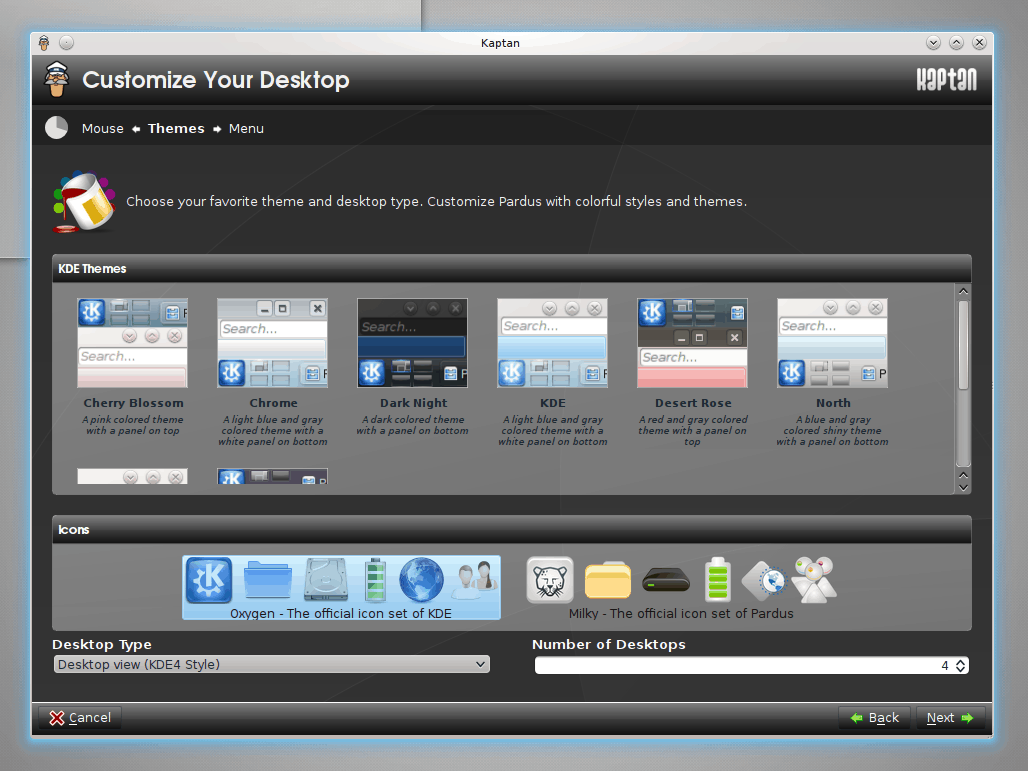The image size is (1028, 771).
Task: Click the Dark Night theme name
Action: (x=413, y=403)
